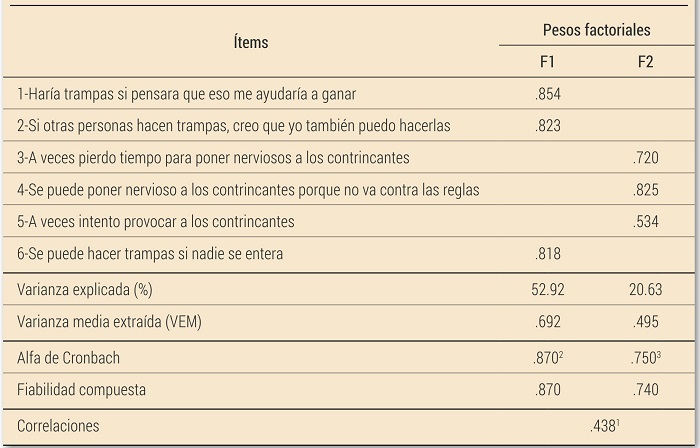Select the Fiabilidad compuesta row label
The image size is (700, 448).
(x=81, y=390)
